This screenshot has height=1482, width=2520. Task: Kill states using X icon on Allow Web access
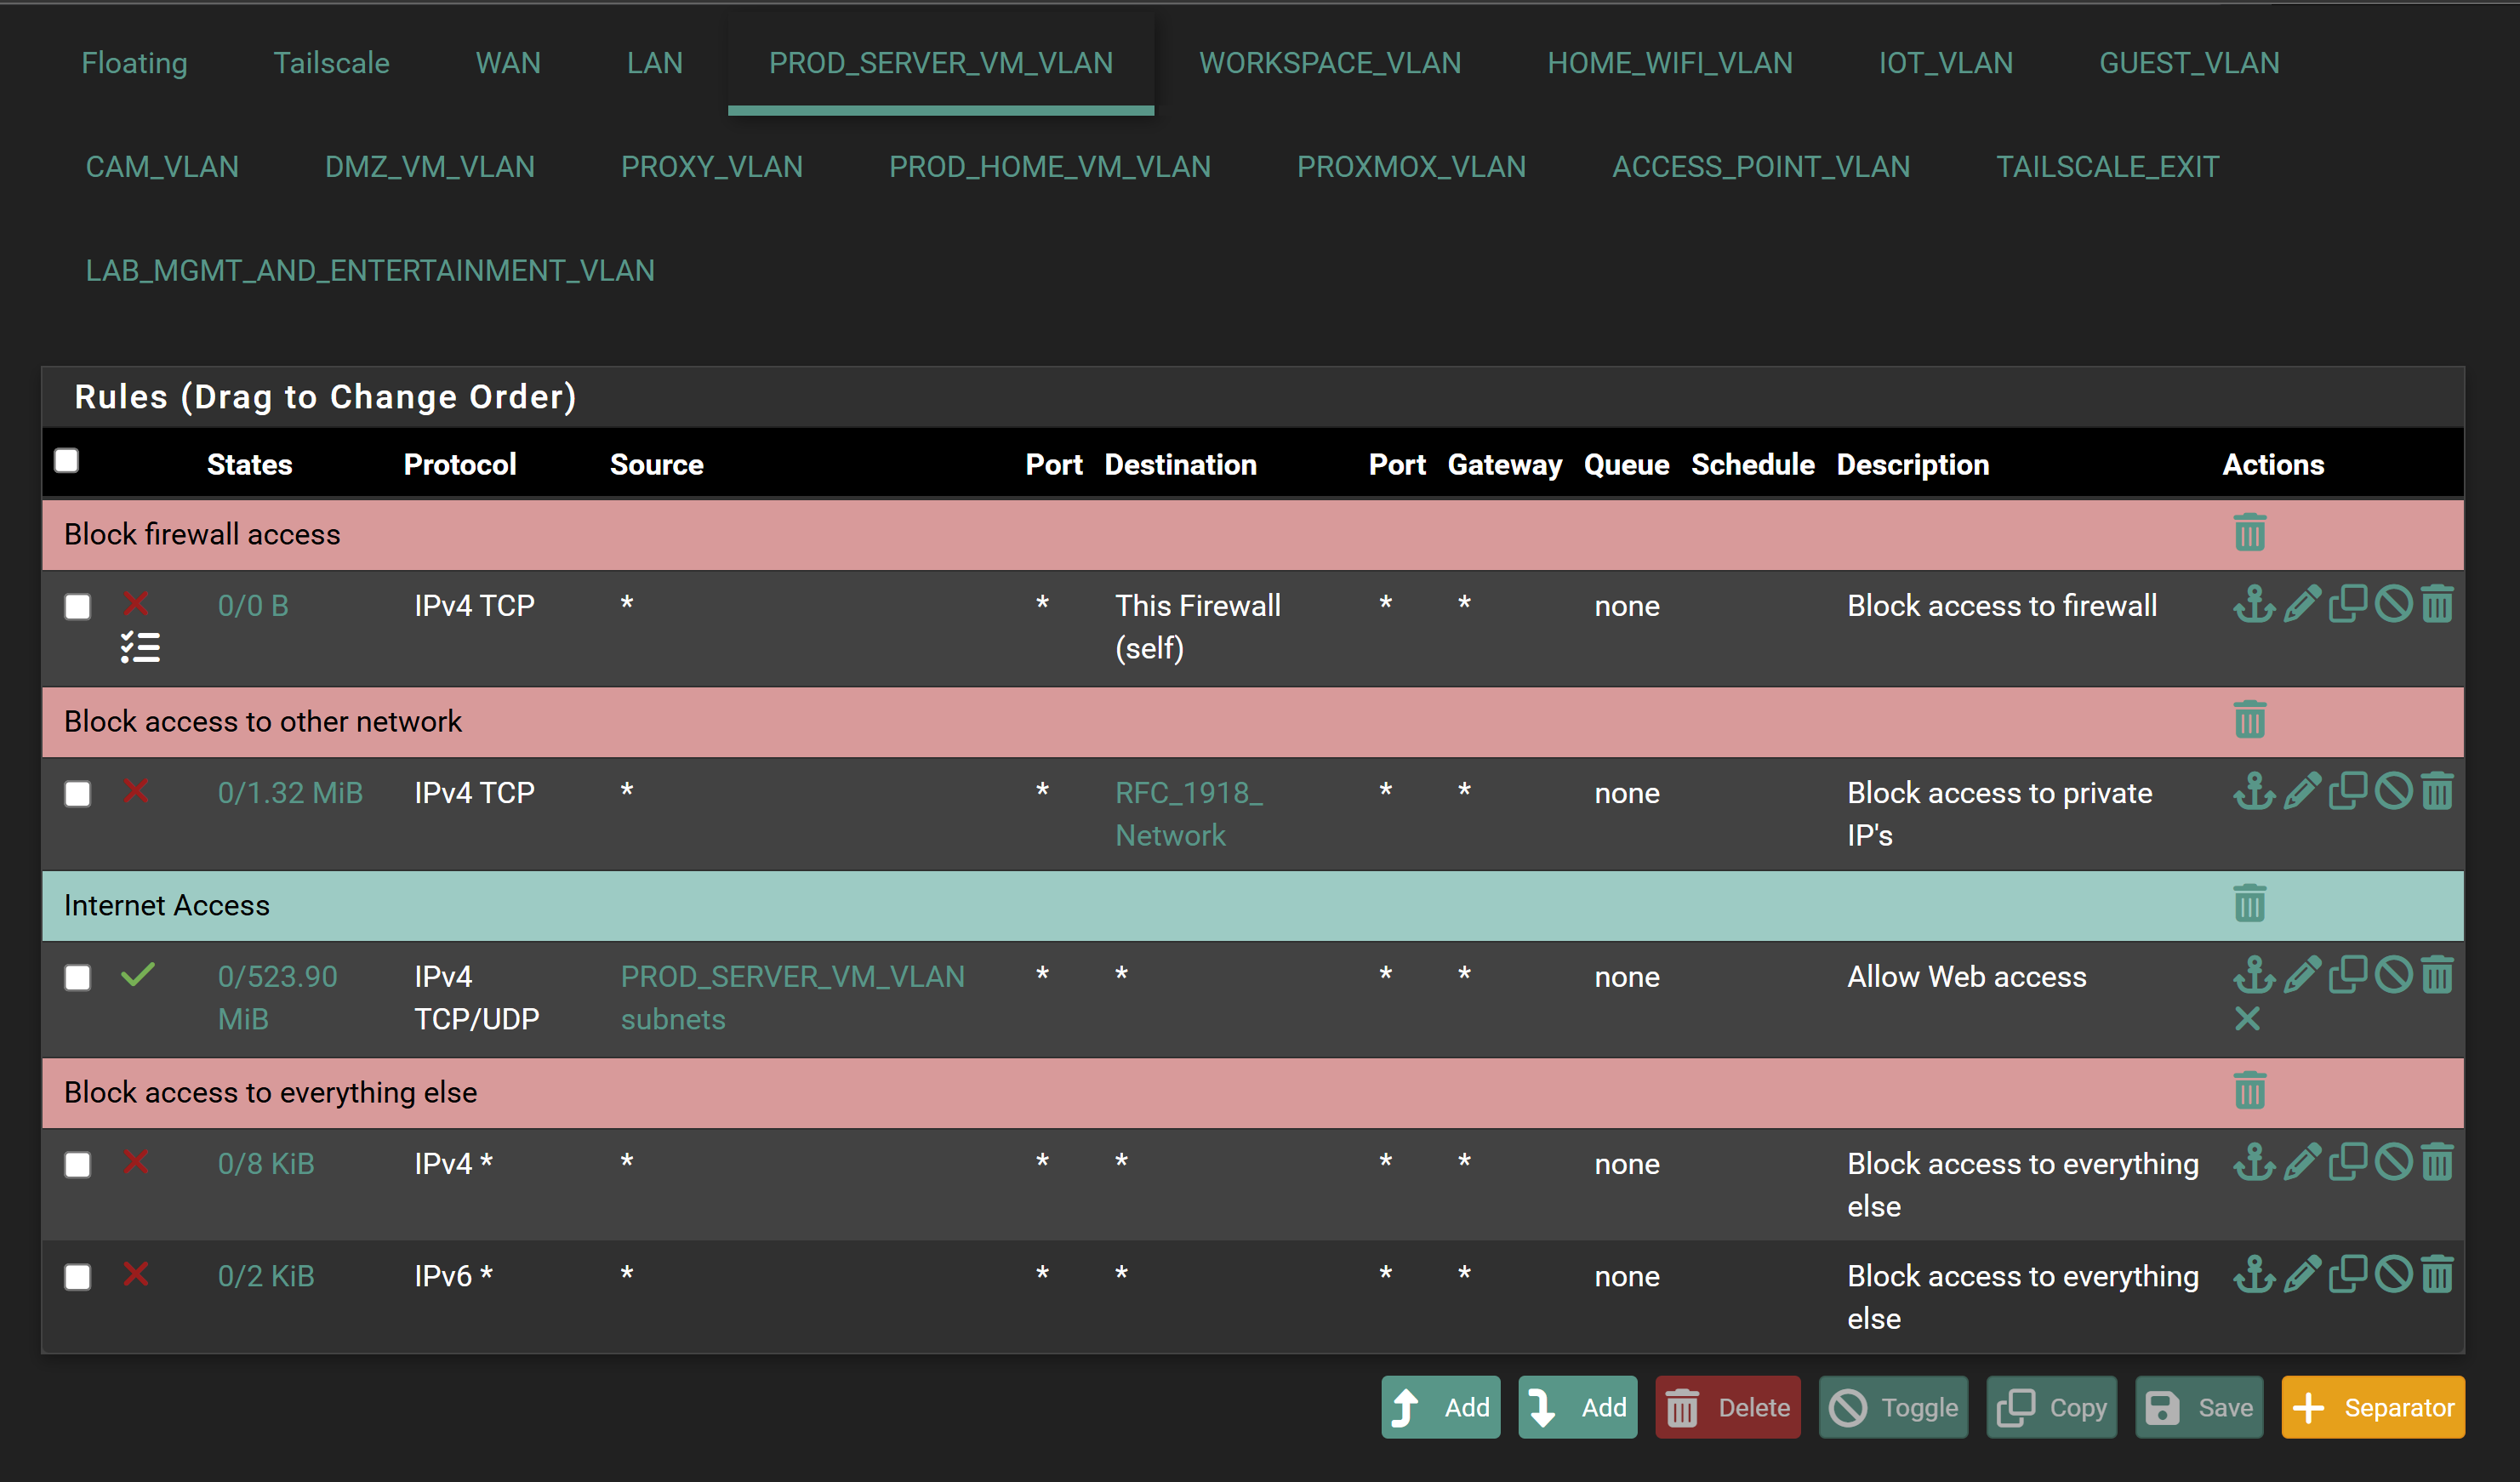click(x=2247, y=1019)
